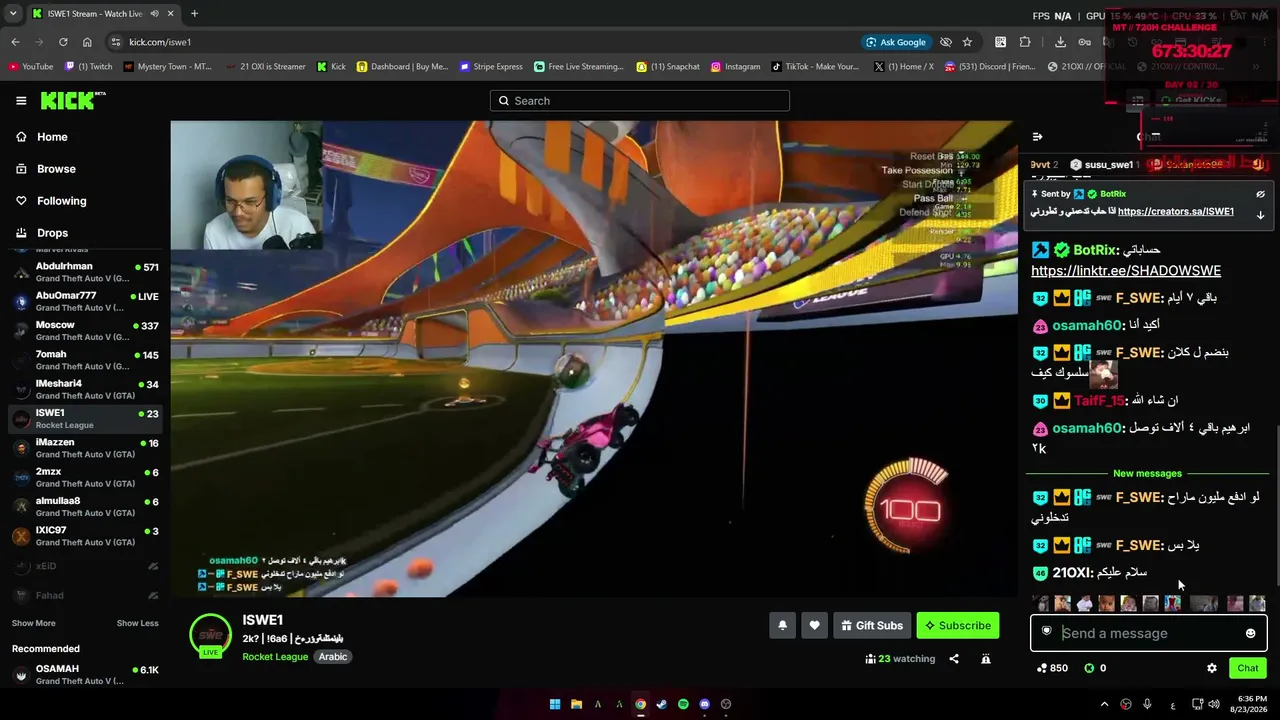Image resolution: width=1280 pixels, height=720 pixels.
Task: Jump to New messages in chat
Action: pyautogui.click(x=1147, y=473)
